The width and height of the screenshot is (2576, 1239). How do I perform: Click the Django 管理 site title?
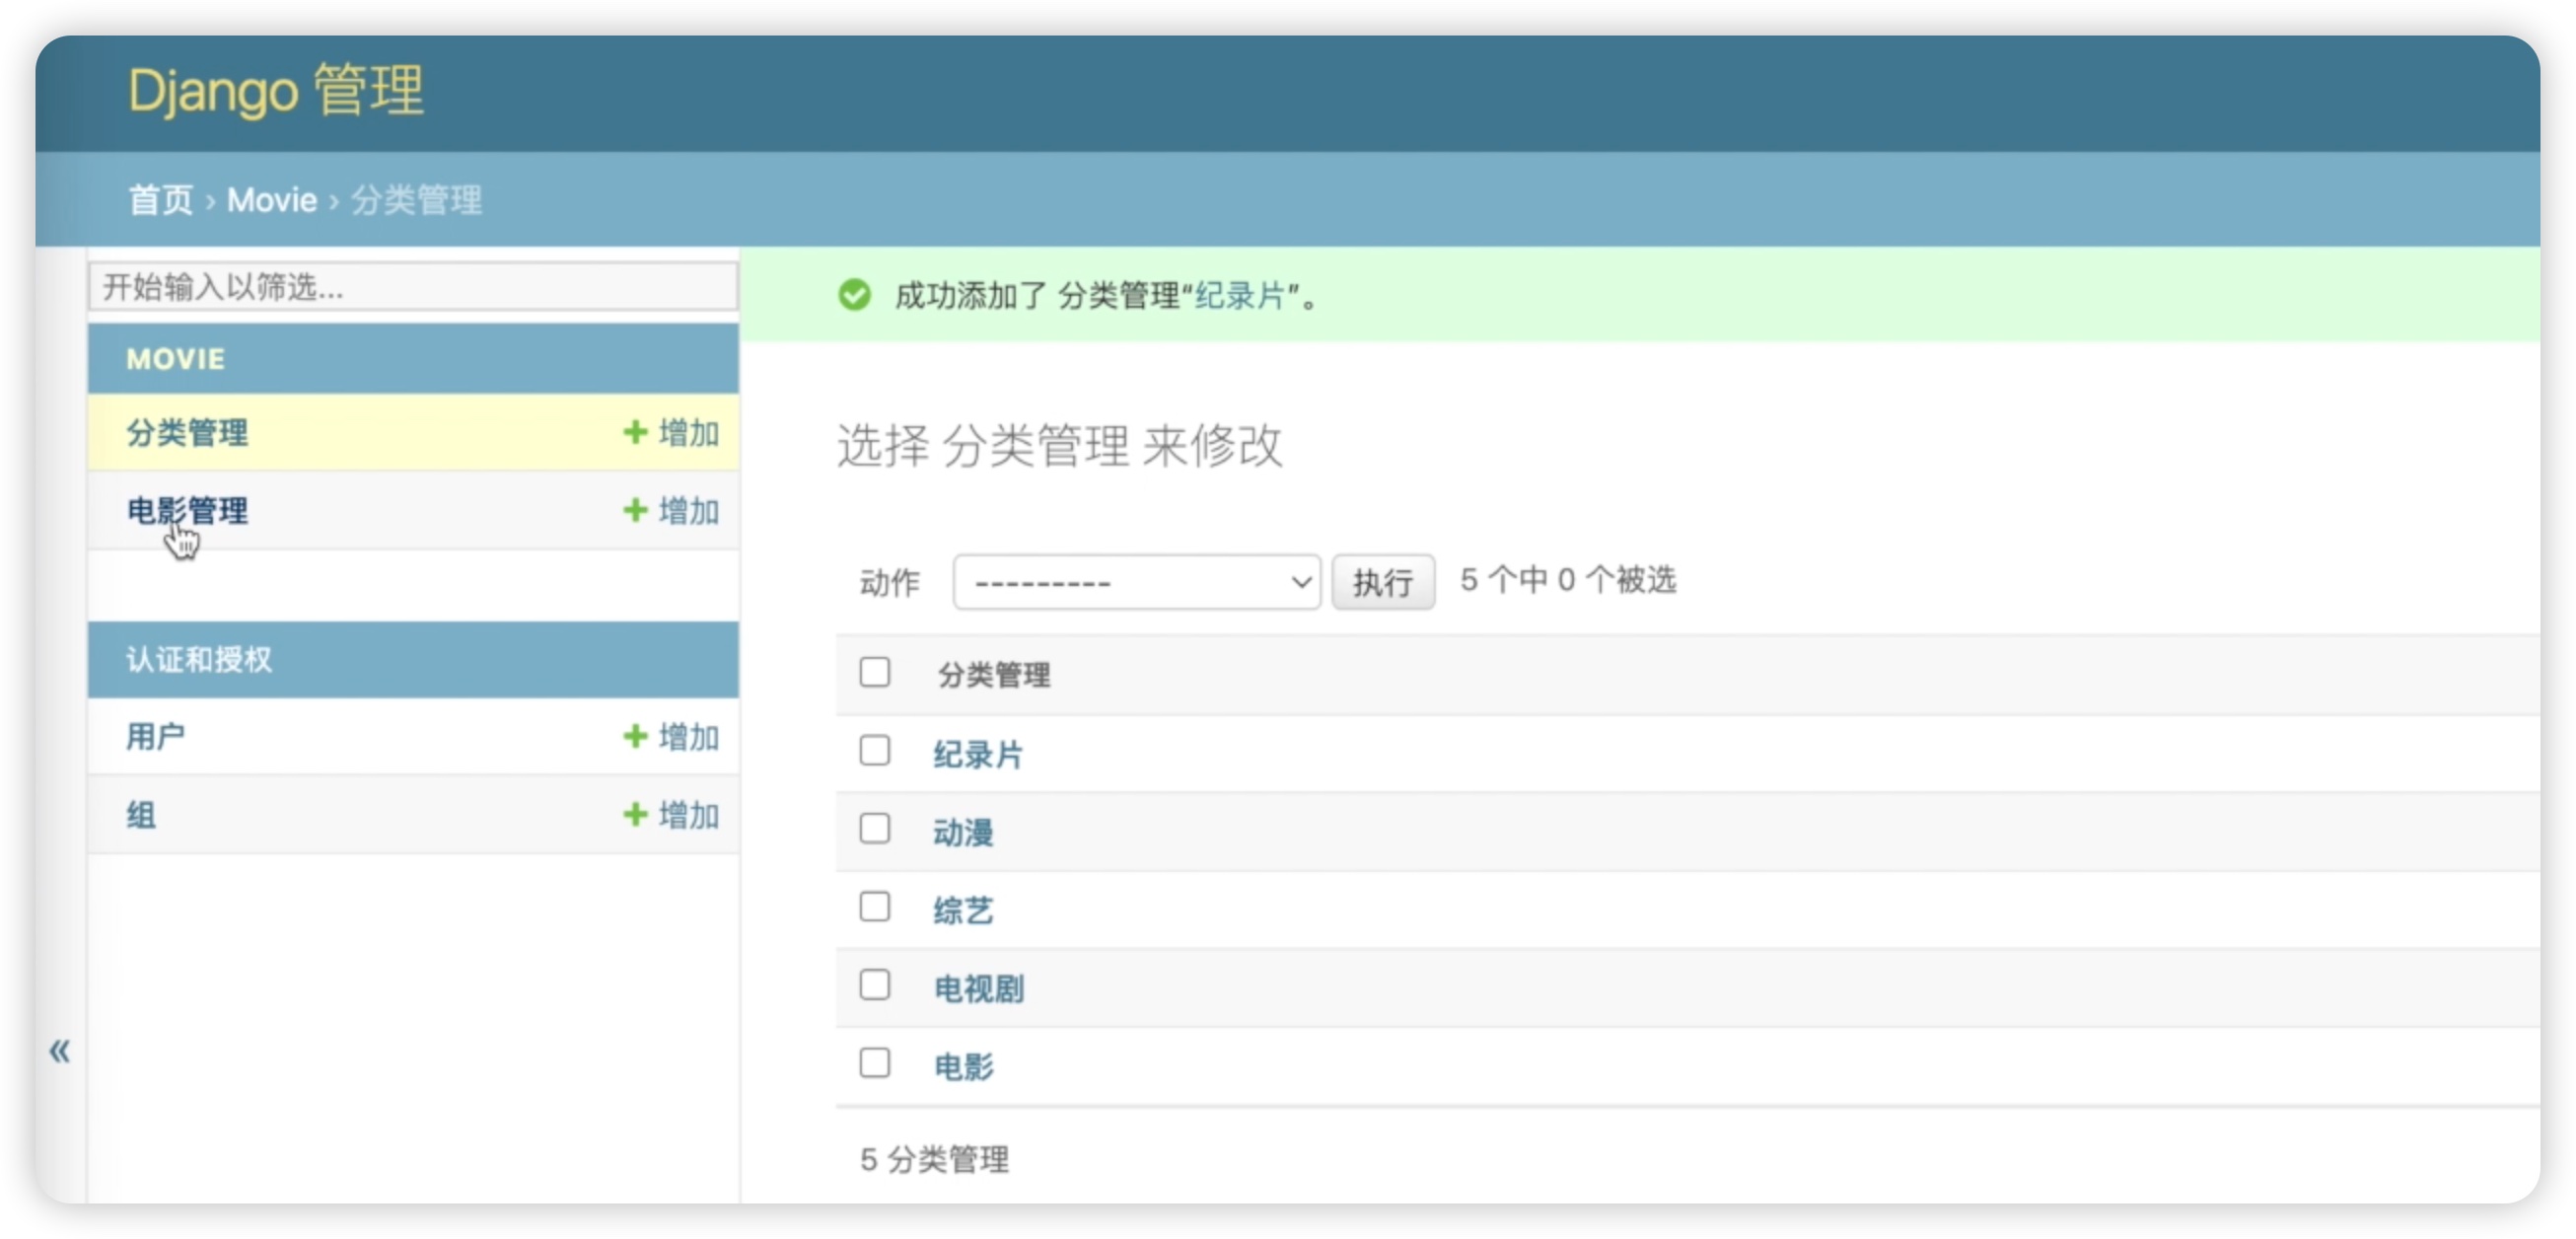(x=276, y=90)
